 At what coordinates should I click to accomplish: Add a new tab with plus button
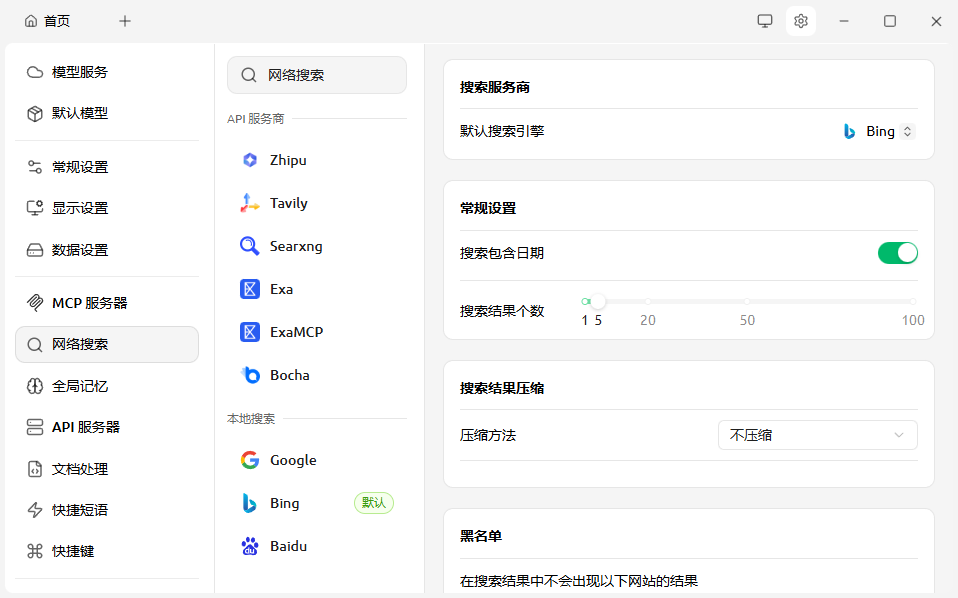[125, 21]
